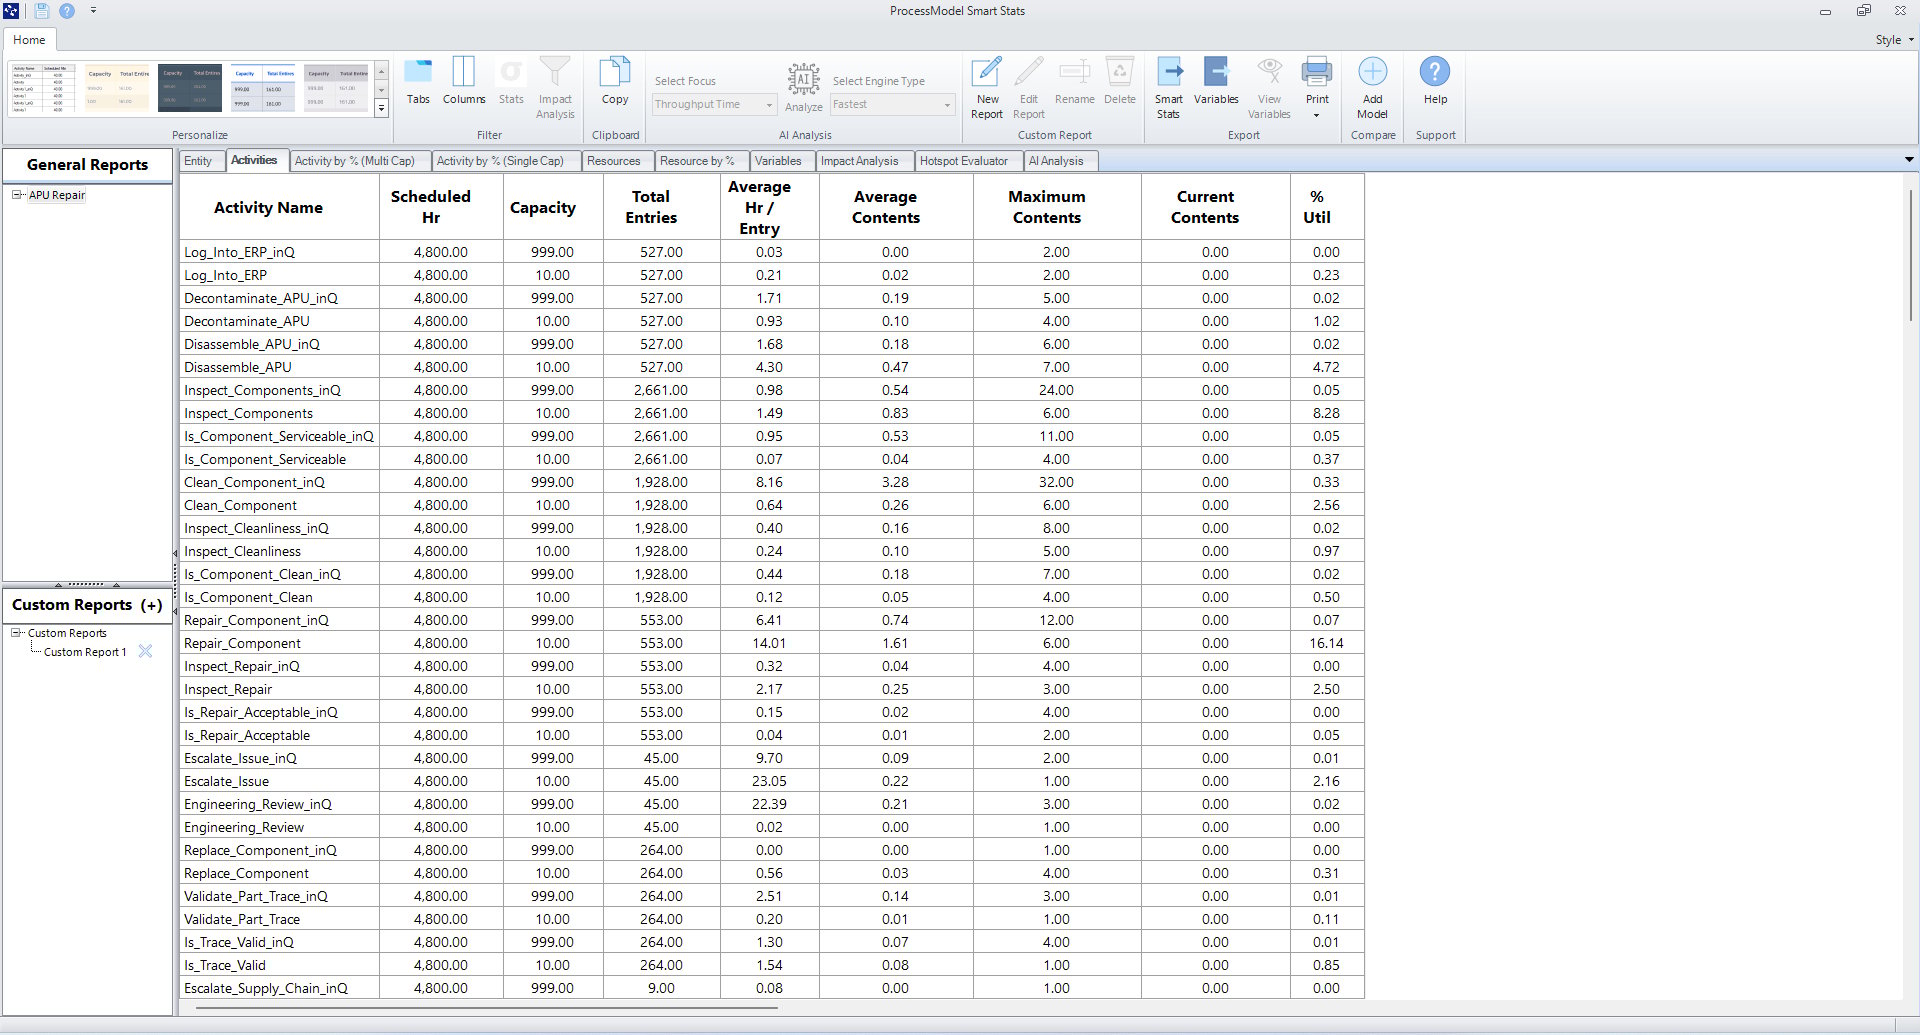This screenshot has height=1035, width=1920.
Task: Click the Custom Reports (+) header
Action: tap(87, 605)
